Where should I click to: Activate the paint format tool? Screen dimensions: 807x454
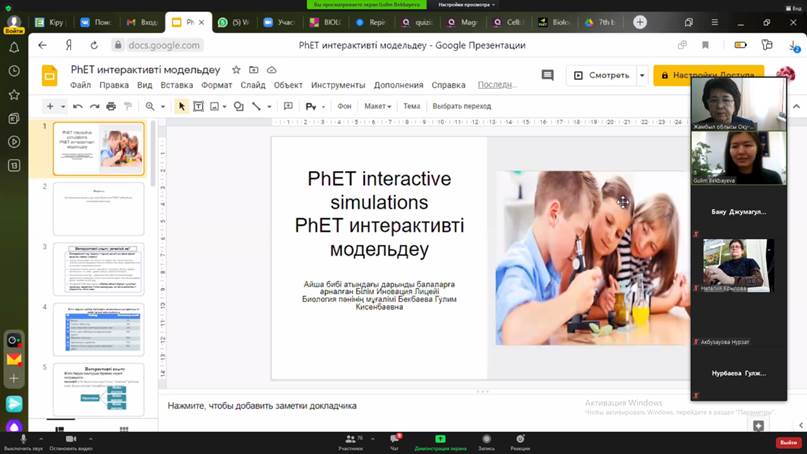pos(128,106)
